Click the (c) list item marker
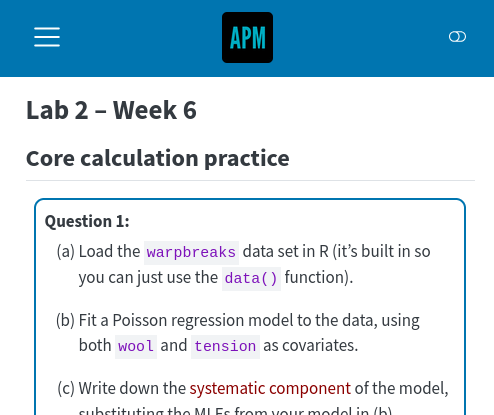 coord(66,388)
